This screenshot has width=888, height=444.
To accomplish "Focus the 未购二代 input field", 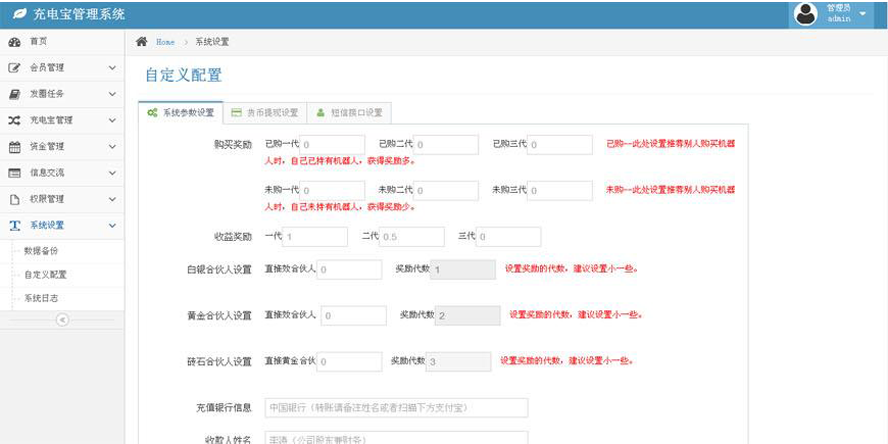I will [x=446, y=191].
